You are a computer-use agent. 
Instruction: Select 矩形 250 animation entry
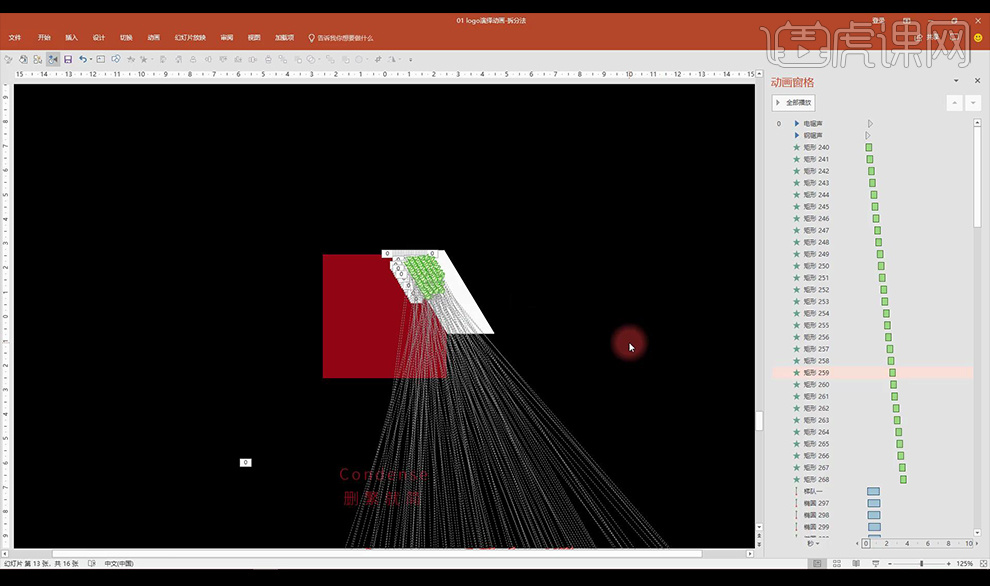pos(816,266)
